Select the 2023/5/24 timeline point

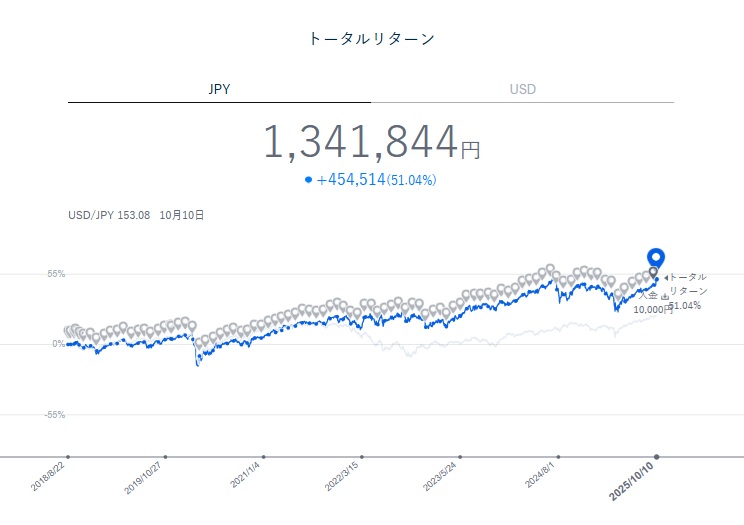460,457
